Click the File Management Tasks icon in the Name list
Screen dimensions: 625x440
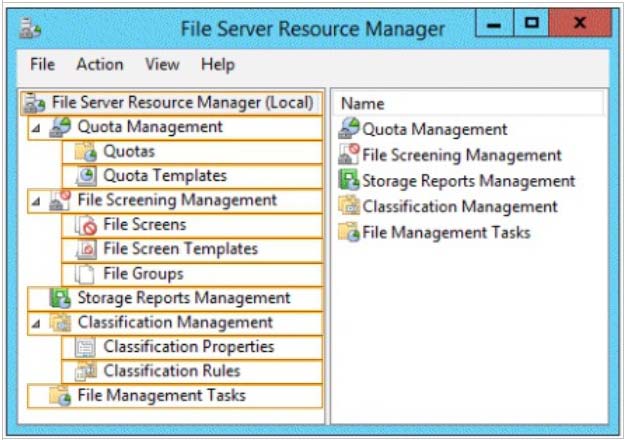[x=349, y=232]
